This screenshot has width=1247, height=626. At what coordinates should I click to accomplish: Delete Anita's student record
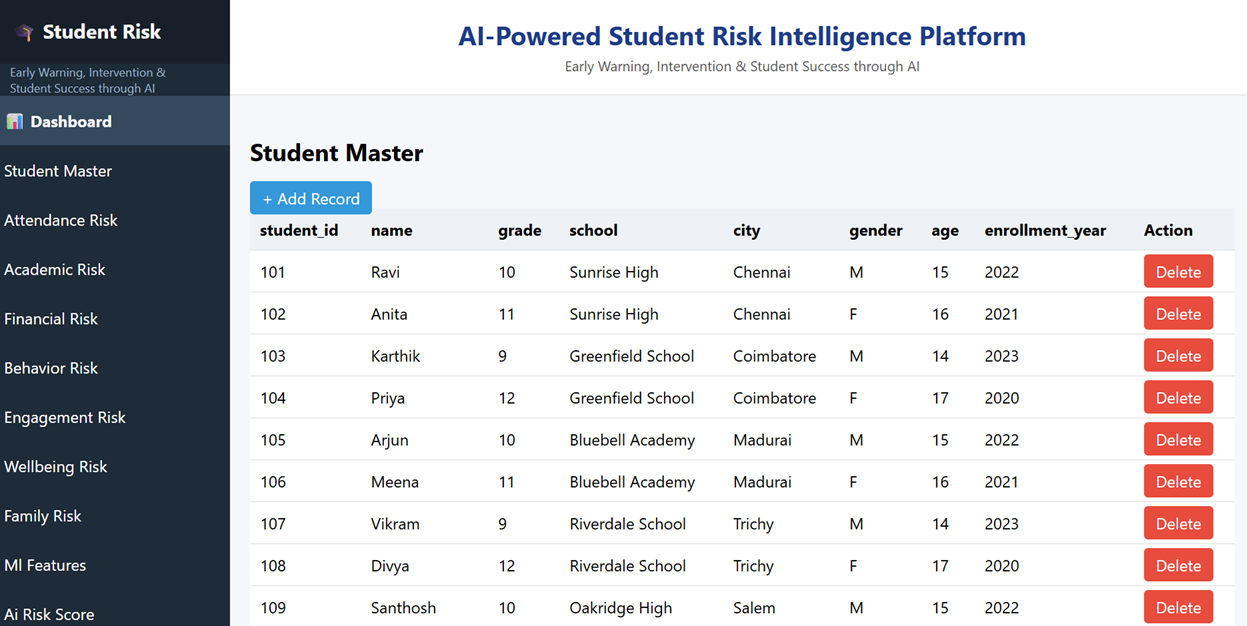click(x=1178, y=313)
